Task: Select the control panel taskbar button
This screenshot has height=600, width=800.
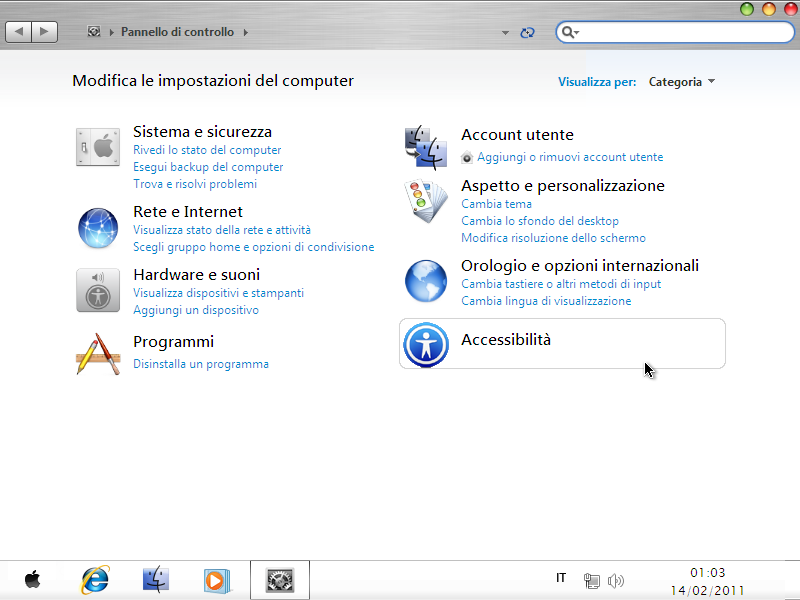Action: (x=280, y=580)
